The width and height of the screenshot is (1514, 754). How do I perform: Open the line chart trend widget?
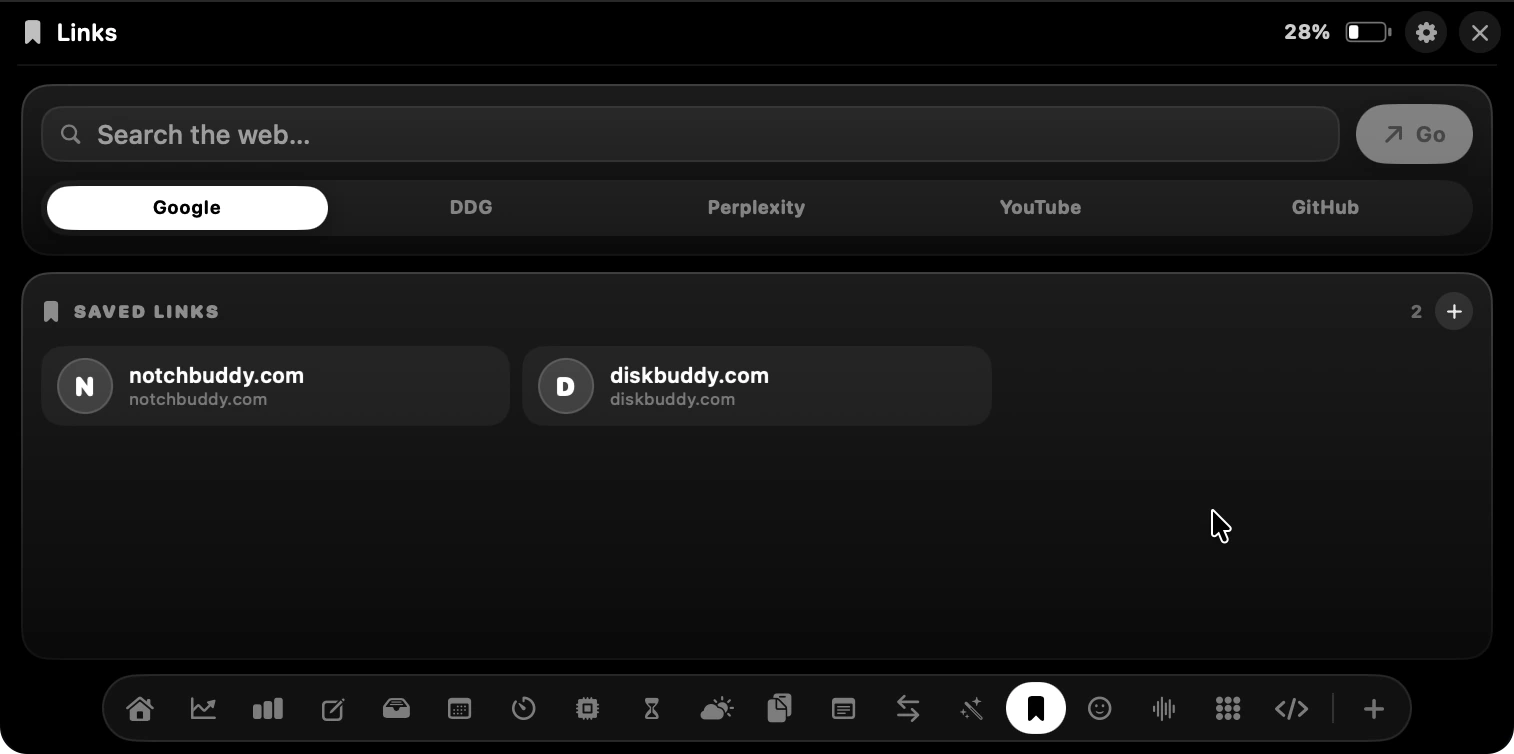click(x=204, y=709)
